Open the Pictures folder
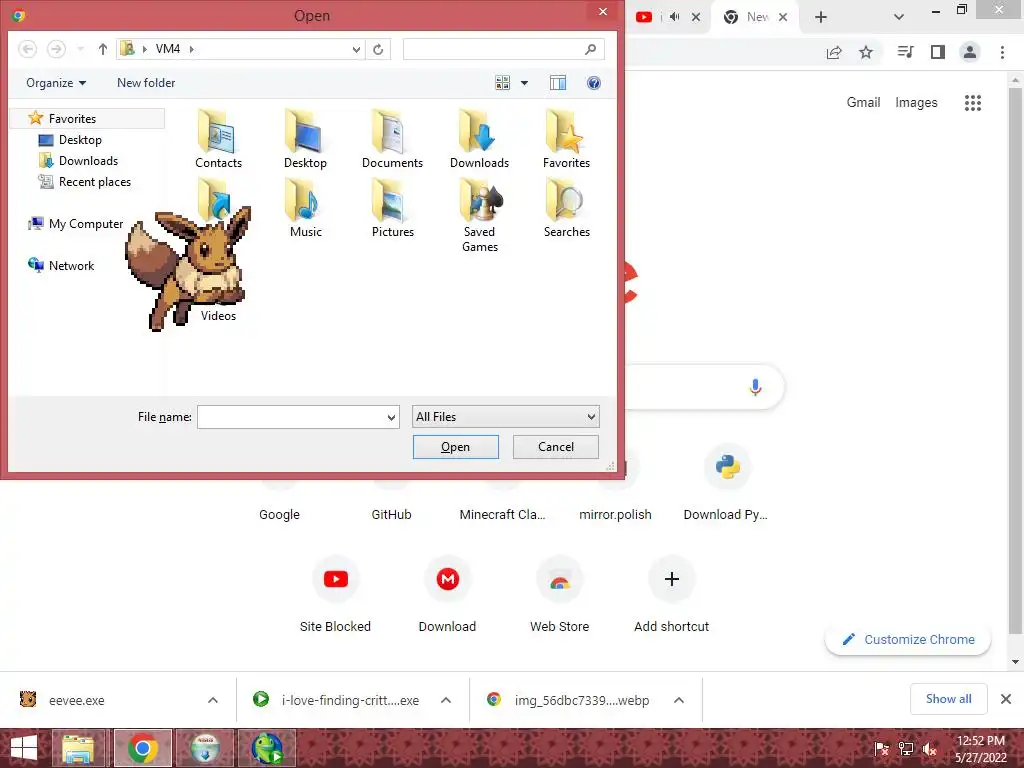 [392, 209]
